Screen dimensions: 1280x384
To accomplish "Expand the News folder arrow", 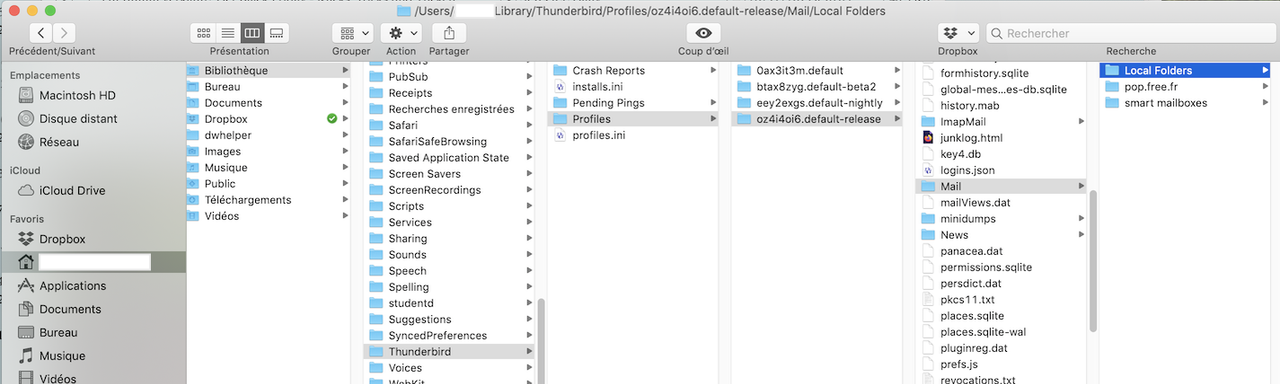I will [x=1081, y=235].
